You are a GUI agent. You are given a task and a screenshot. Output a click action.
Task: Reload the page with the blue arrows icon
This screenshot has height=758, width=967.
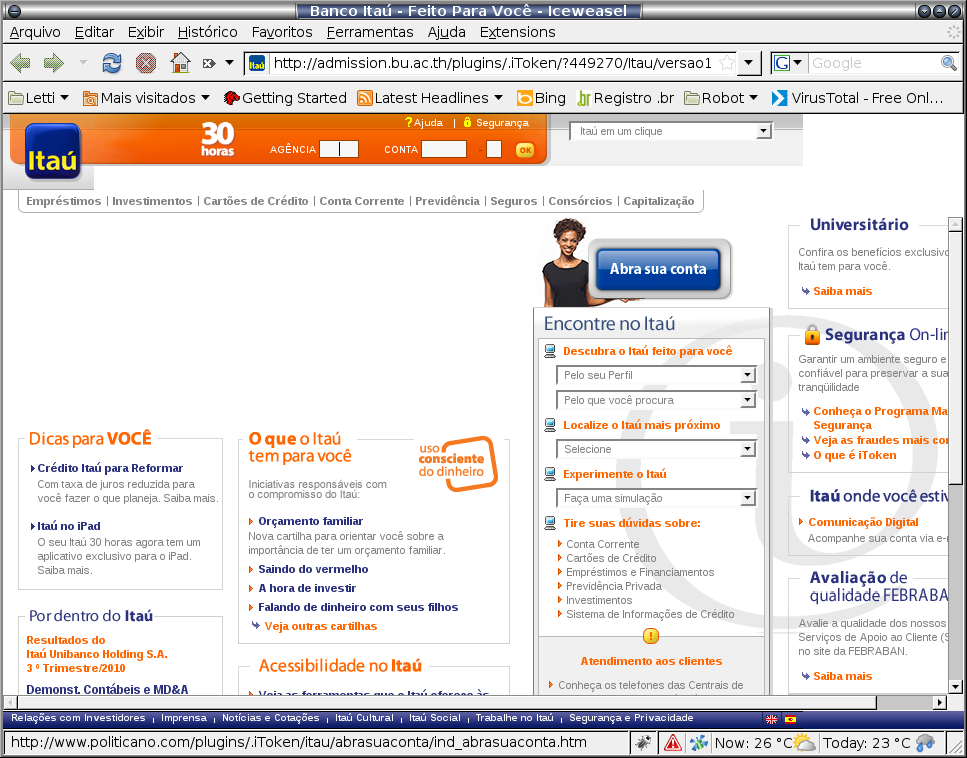click(x=112, y=63)
